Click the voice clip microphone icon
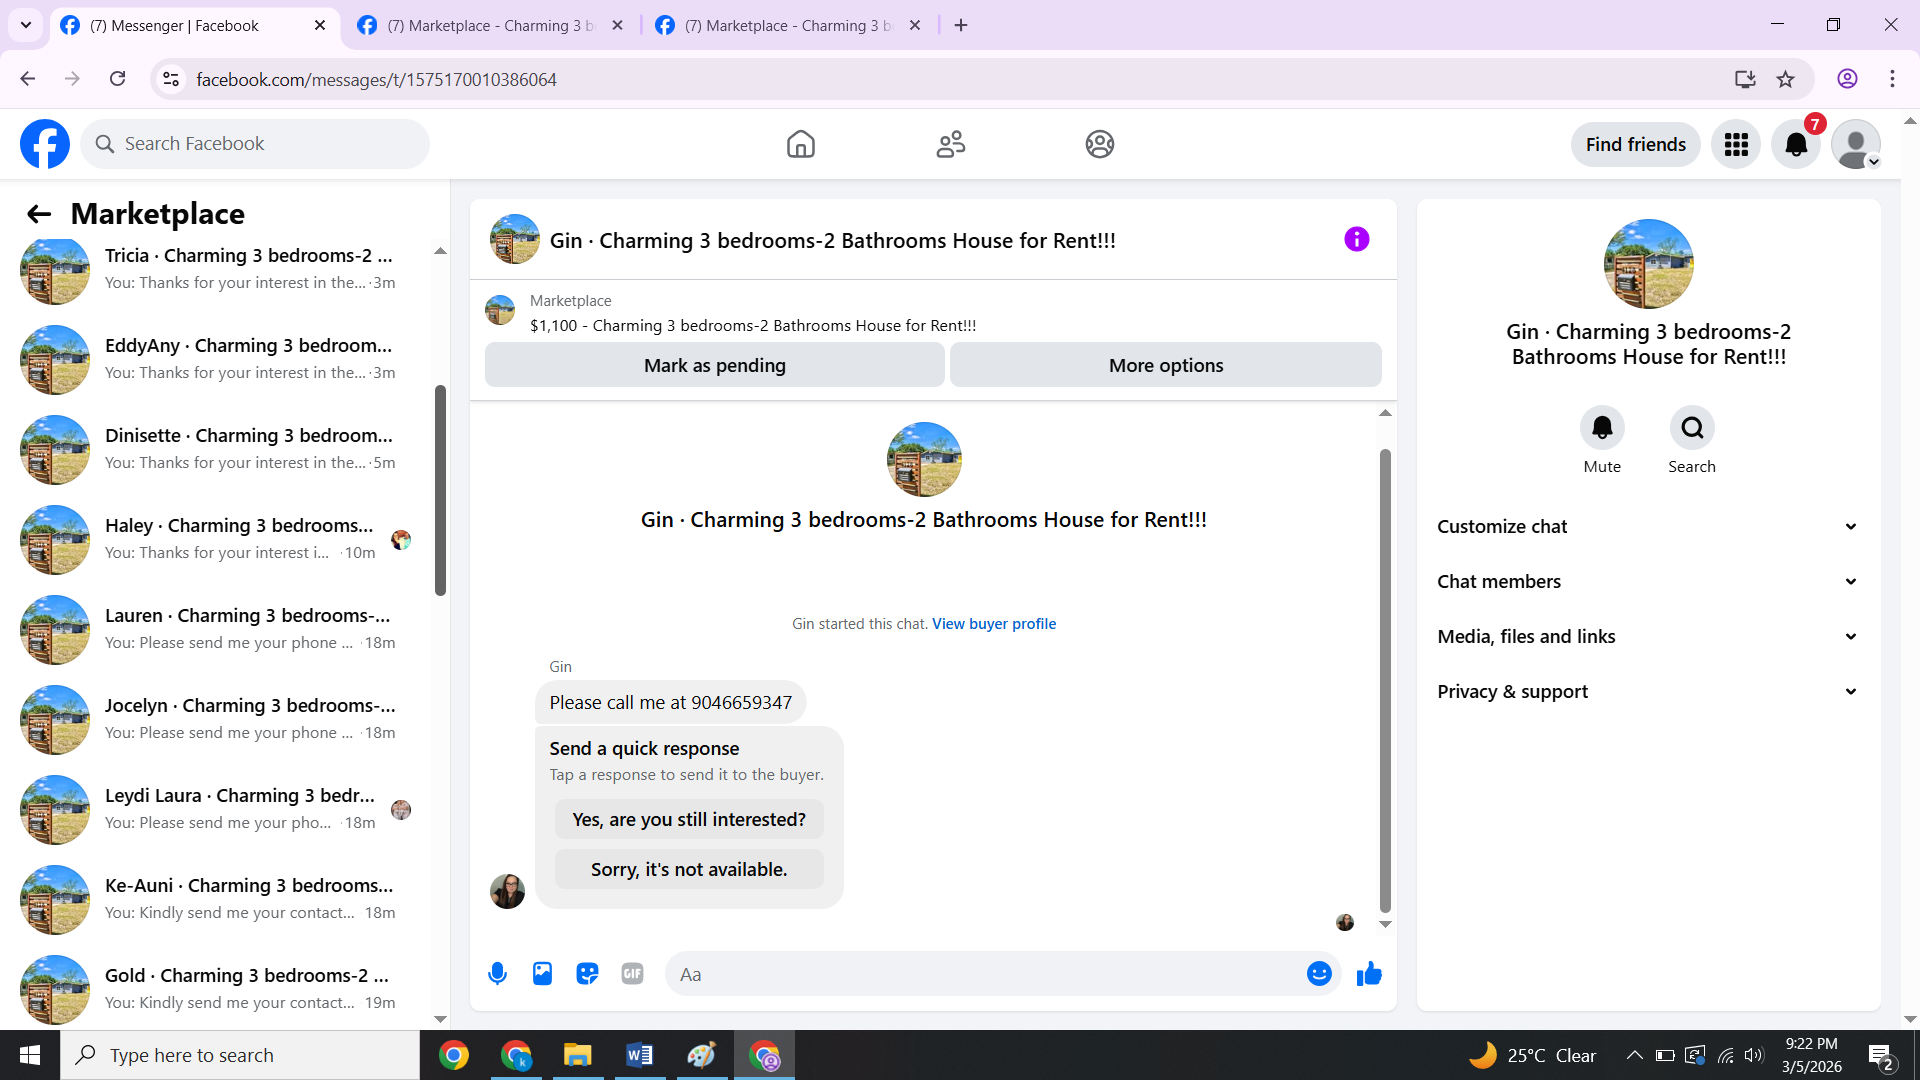 [x=497, y=973]
